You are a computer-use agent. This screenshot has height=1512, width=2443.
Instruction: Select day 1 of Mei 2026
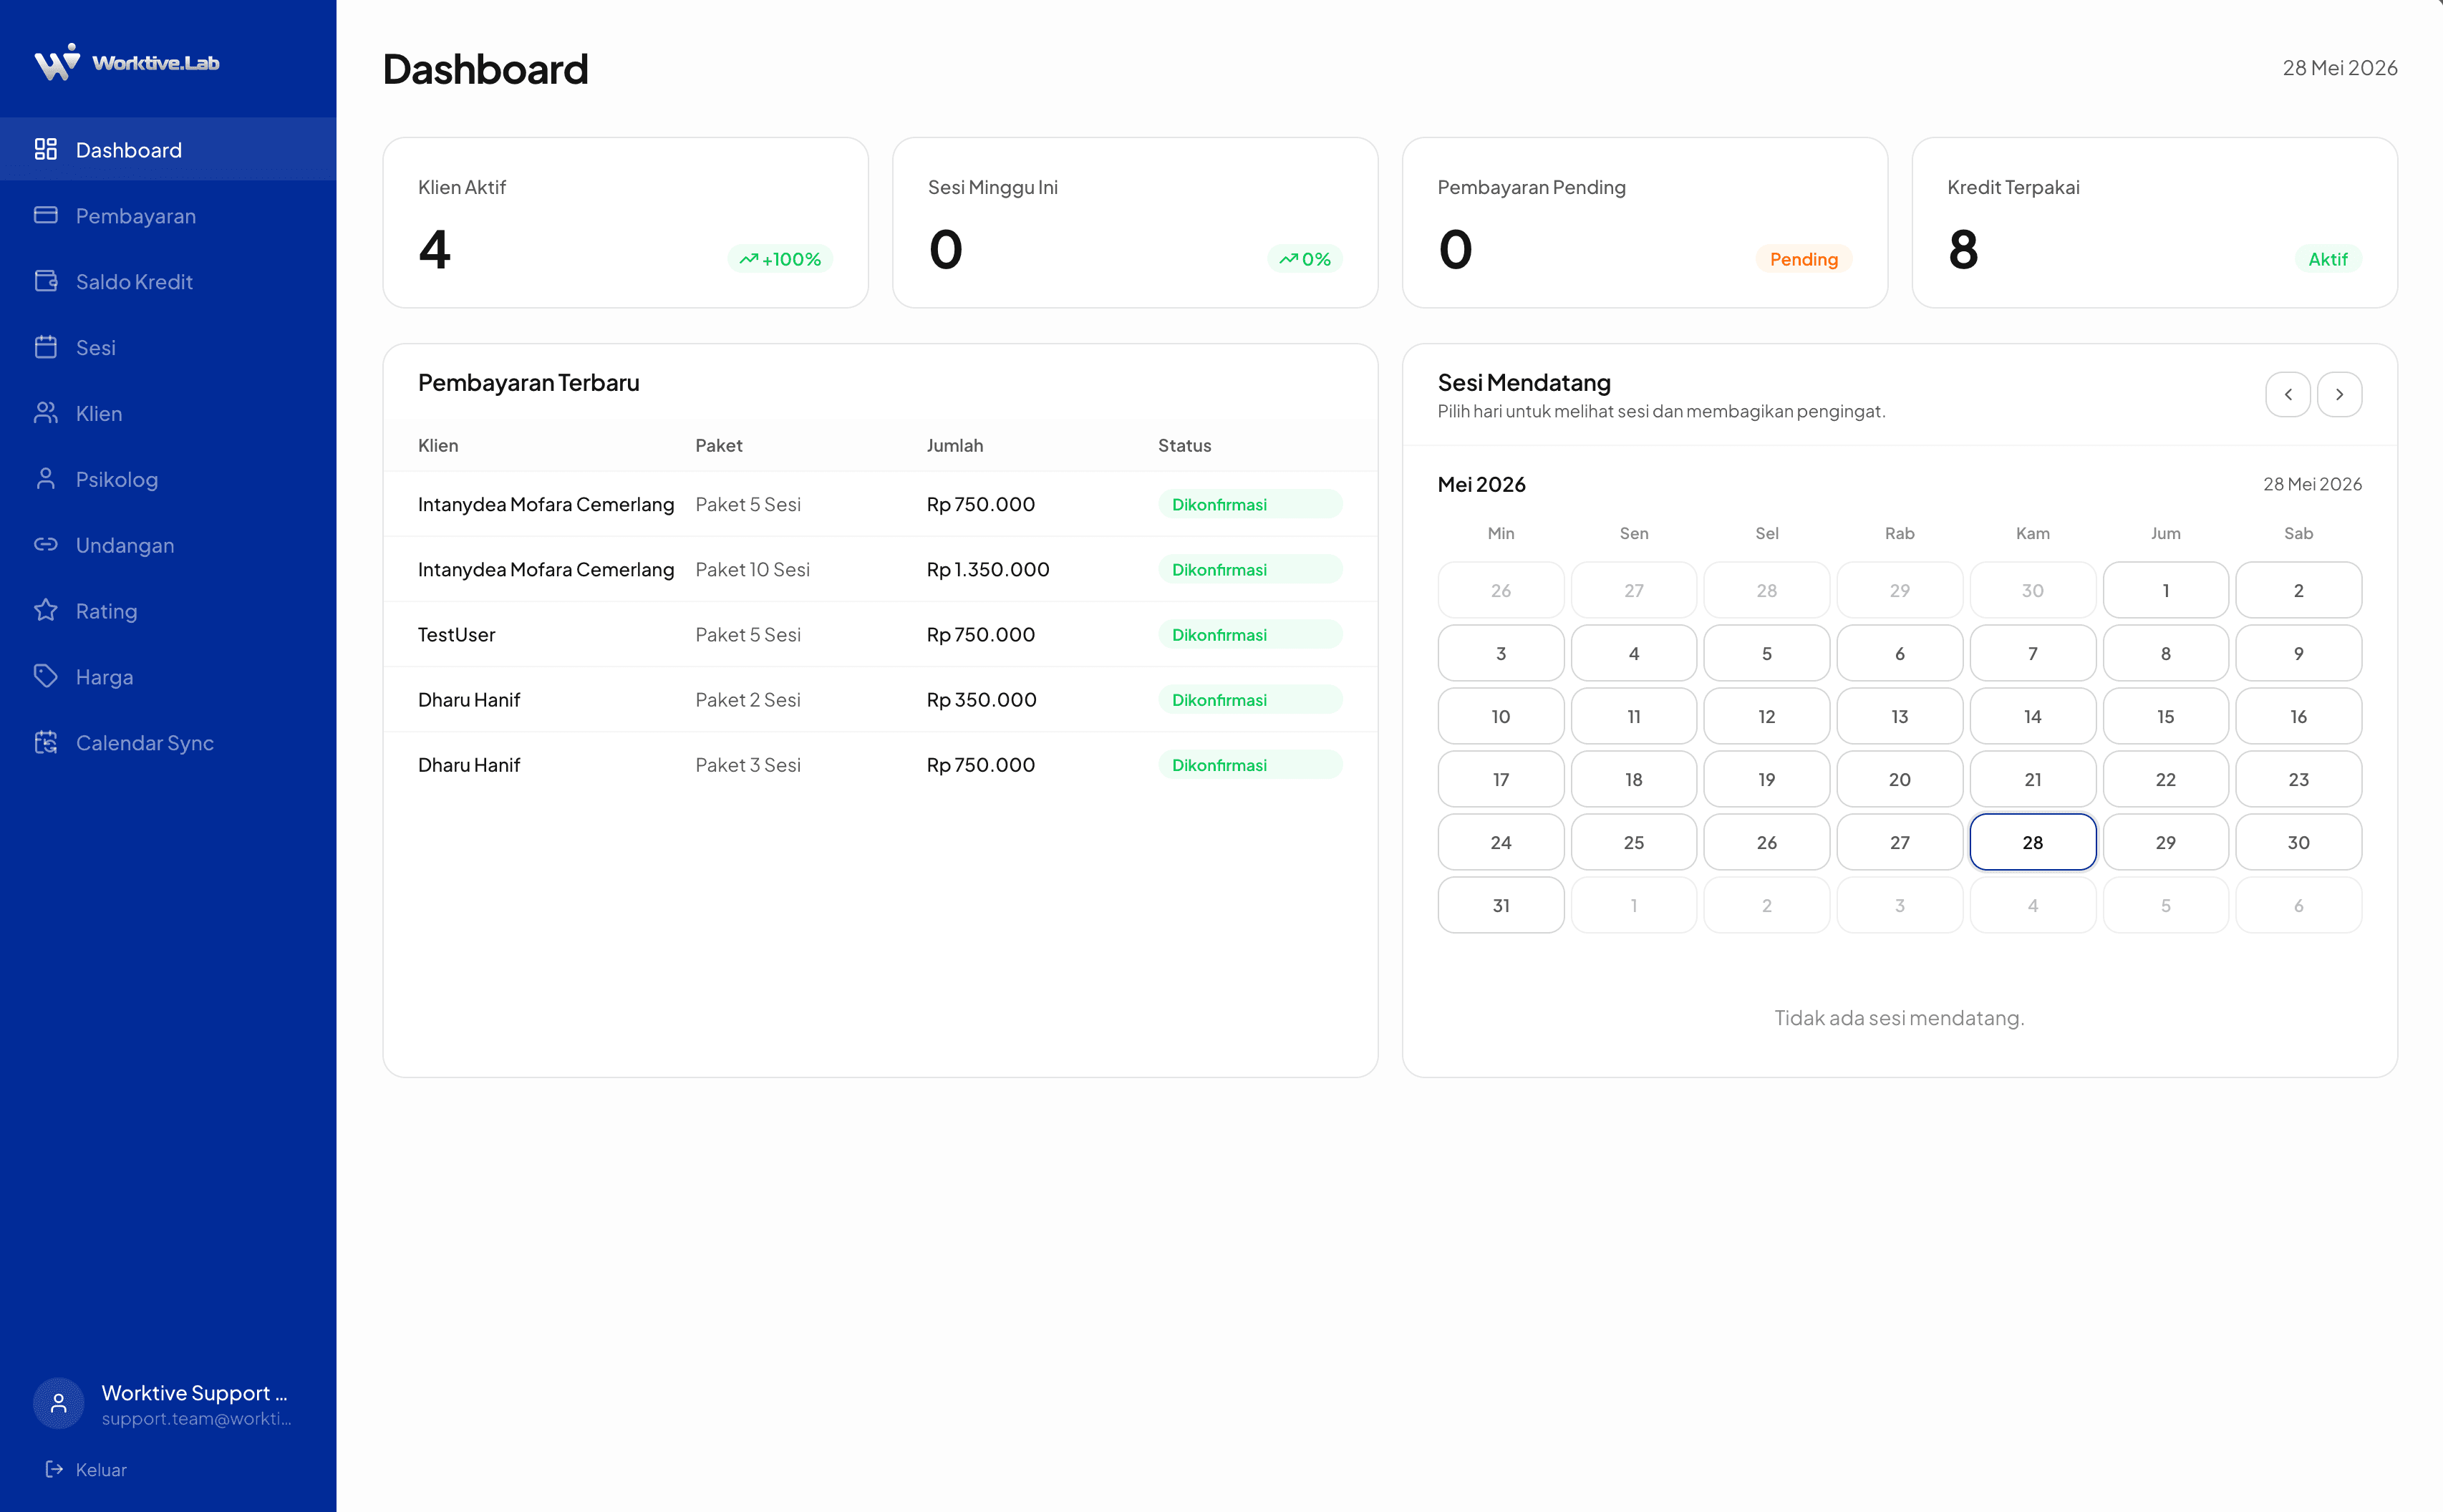coord(2165,590)
